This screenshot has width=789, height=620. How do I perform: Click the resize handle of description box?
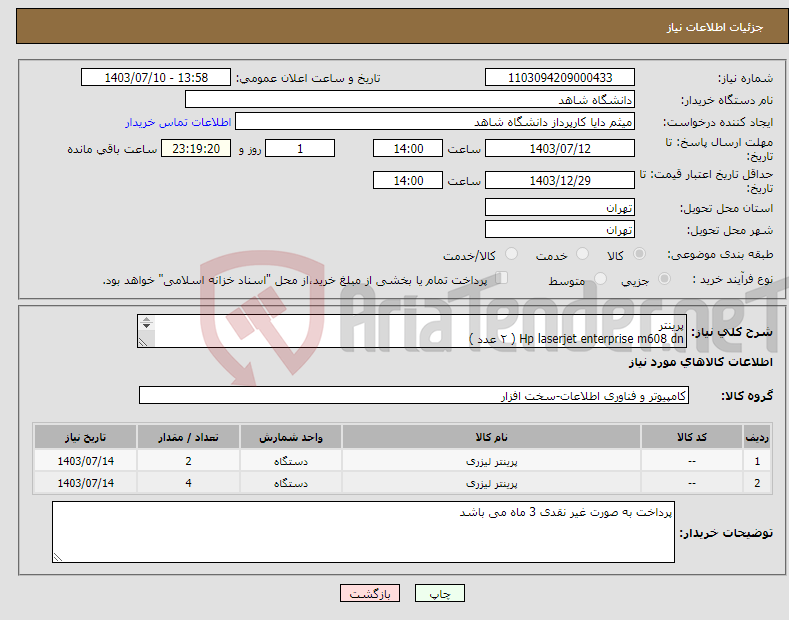tap(143, 342)
